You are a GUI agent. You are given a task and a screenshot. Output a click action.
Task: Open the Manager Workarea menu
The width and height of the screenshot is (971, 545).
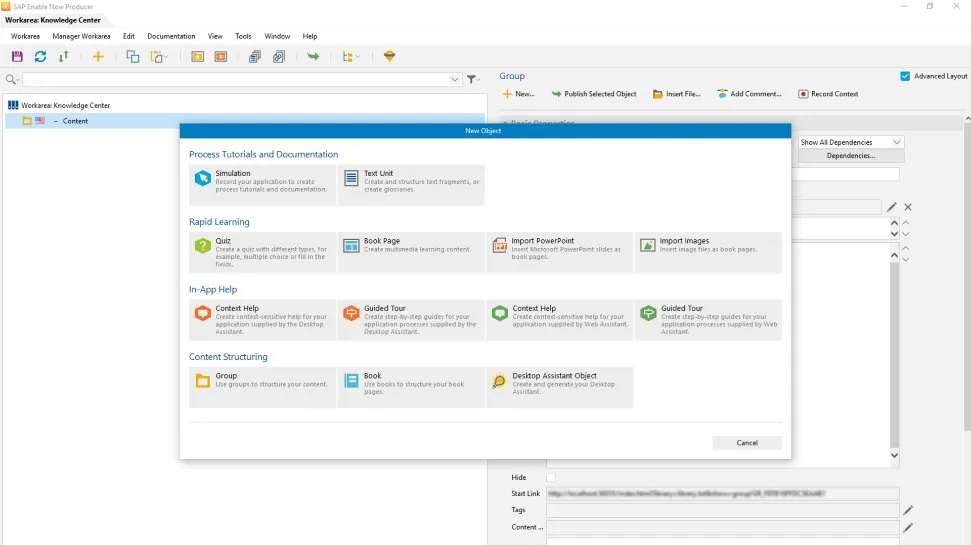81,36
